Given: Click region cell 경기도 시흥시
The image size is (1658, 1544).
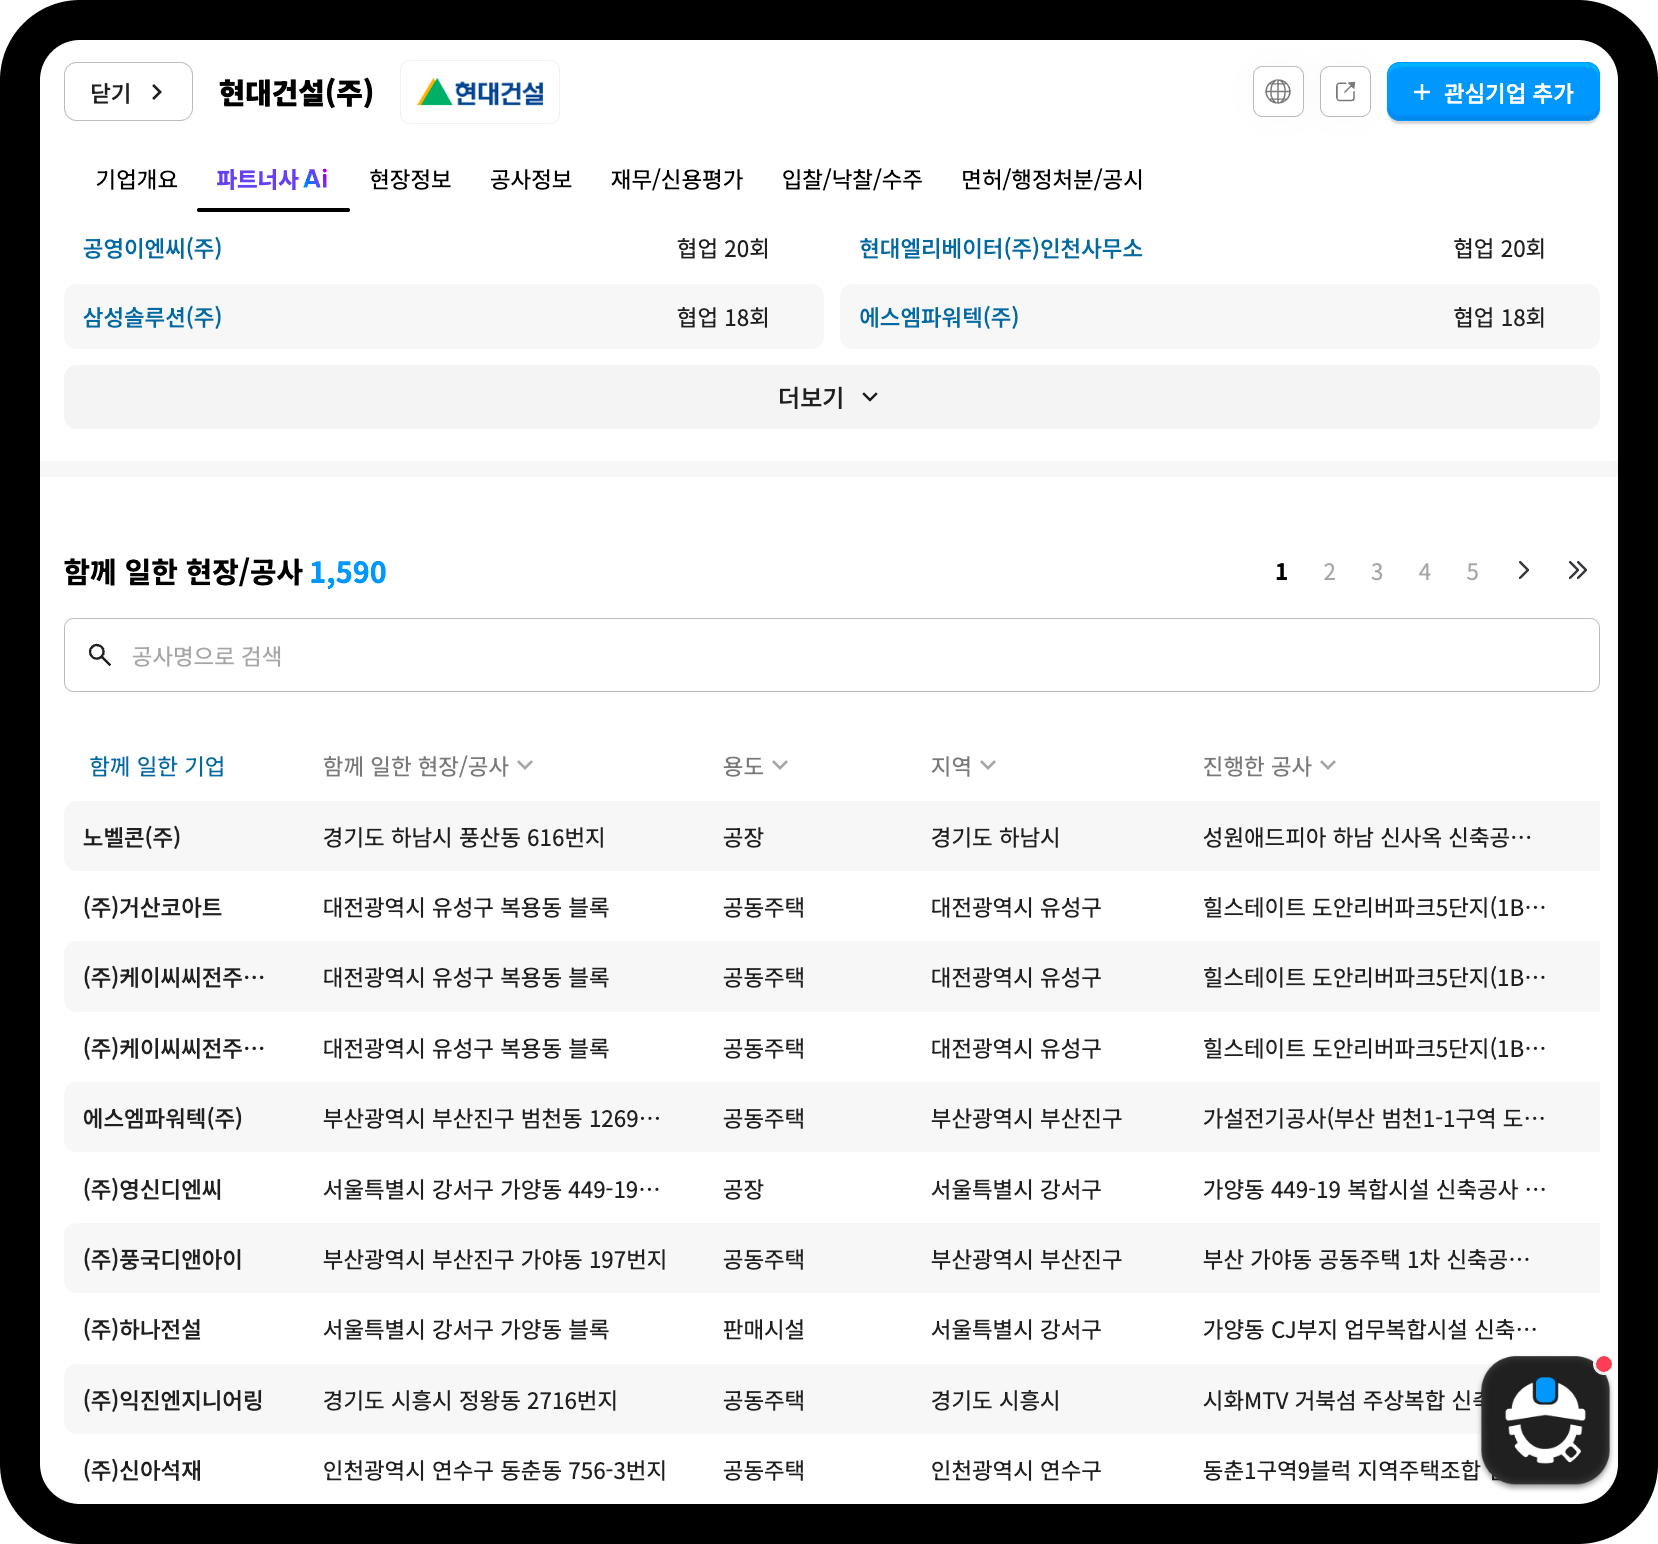Looking at the screenshot, I should pos(995,1400).
